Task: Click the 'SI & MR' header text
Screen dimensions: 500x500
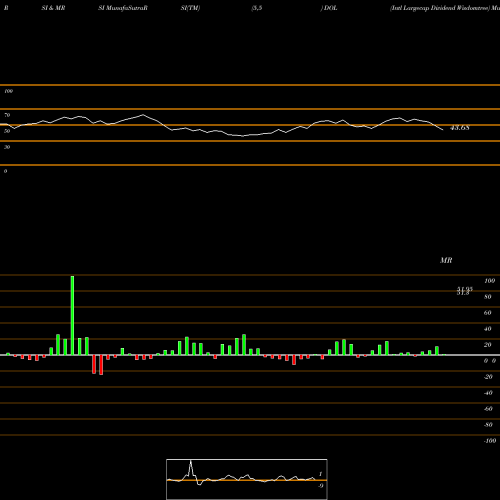Action: point(53,8)
